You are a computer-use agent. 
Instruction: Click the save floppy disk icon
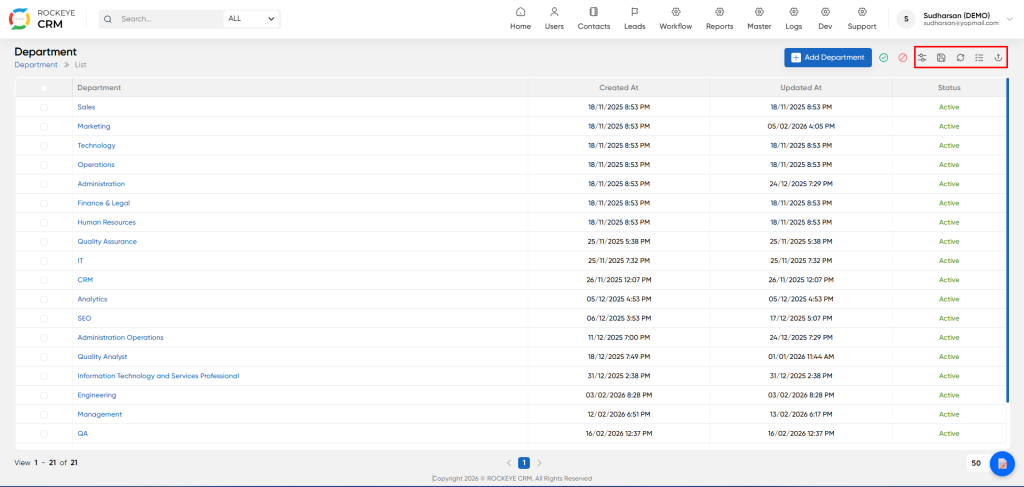(941, 57)
